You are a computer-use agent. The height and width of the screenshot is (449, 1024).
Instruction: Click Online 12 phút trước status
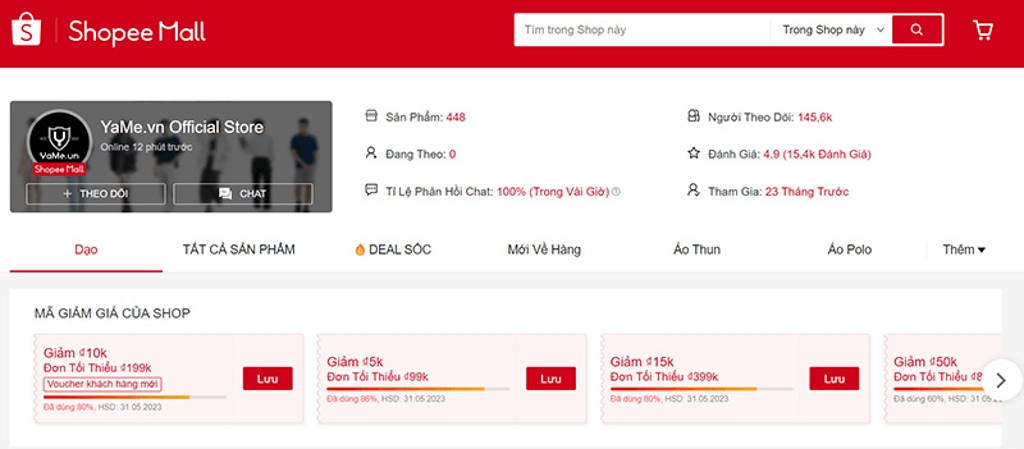point(146,147)
